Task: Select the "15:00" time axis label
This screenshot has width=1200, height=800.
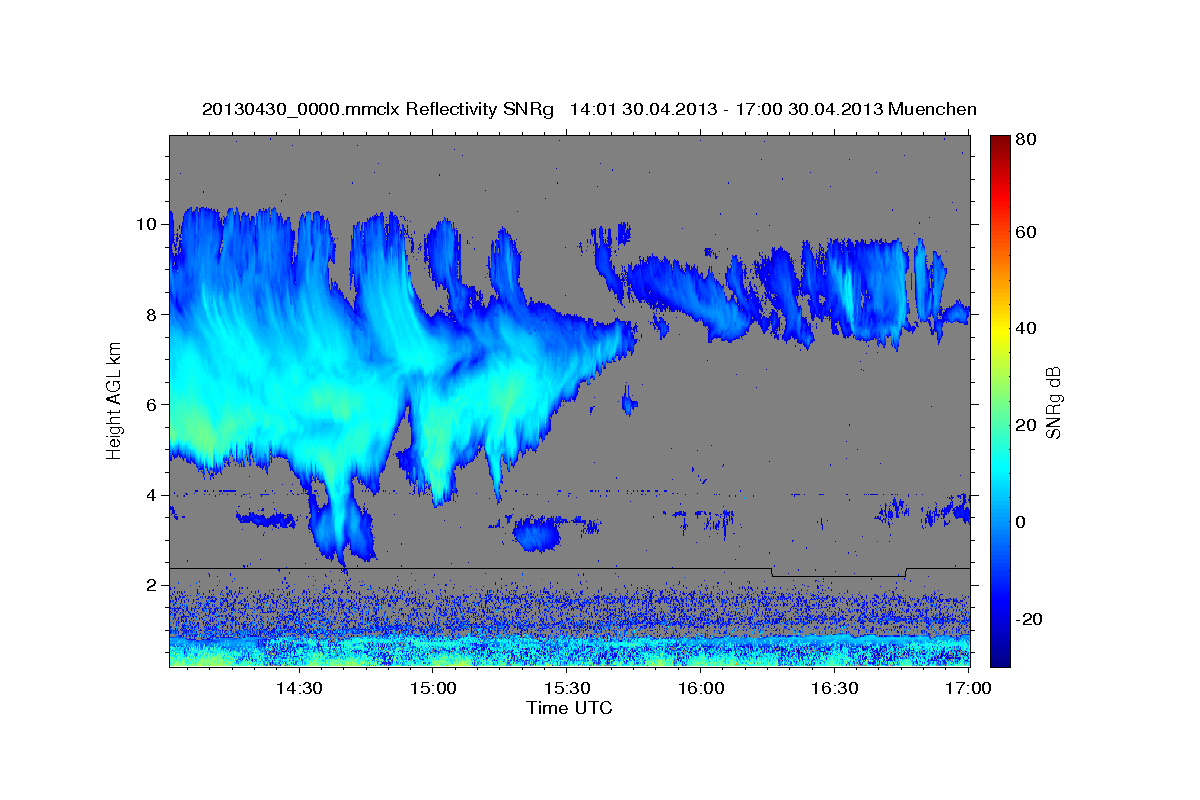Action: 433,689
